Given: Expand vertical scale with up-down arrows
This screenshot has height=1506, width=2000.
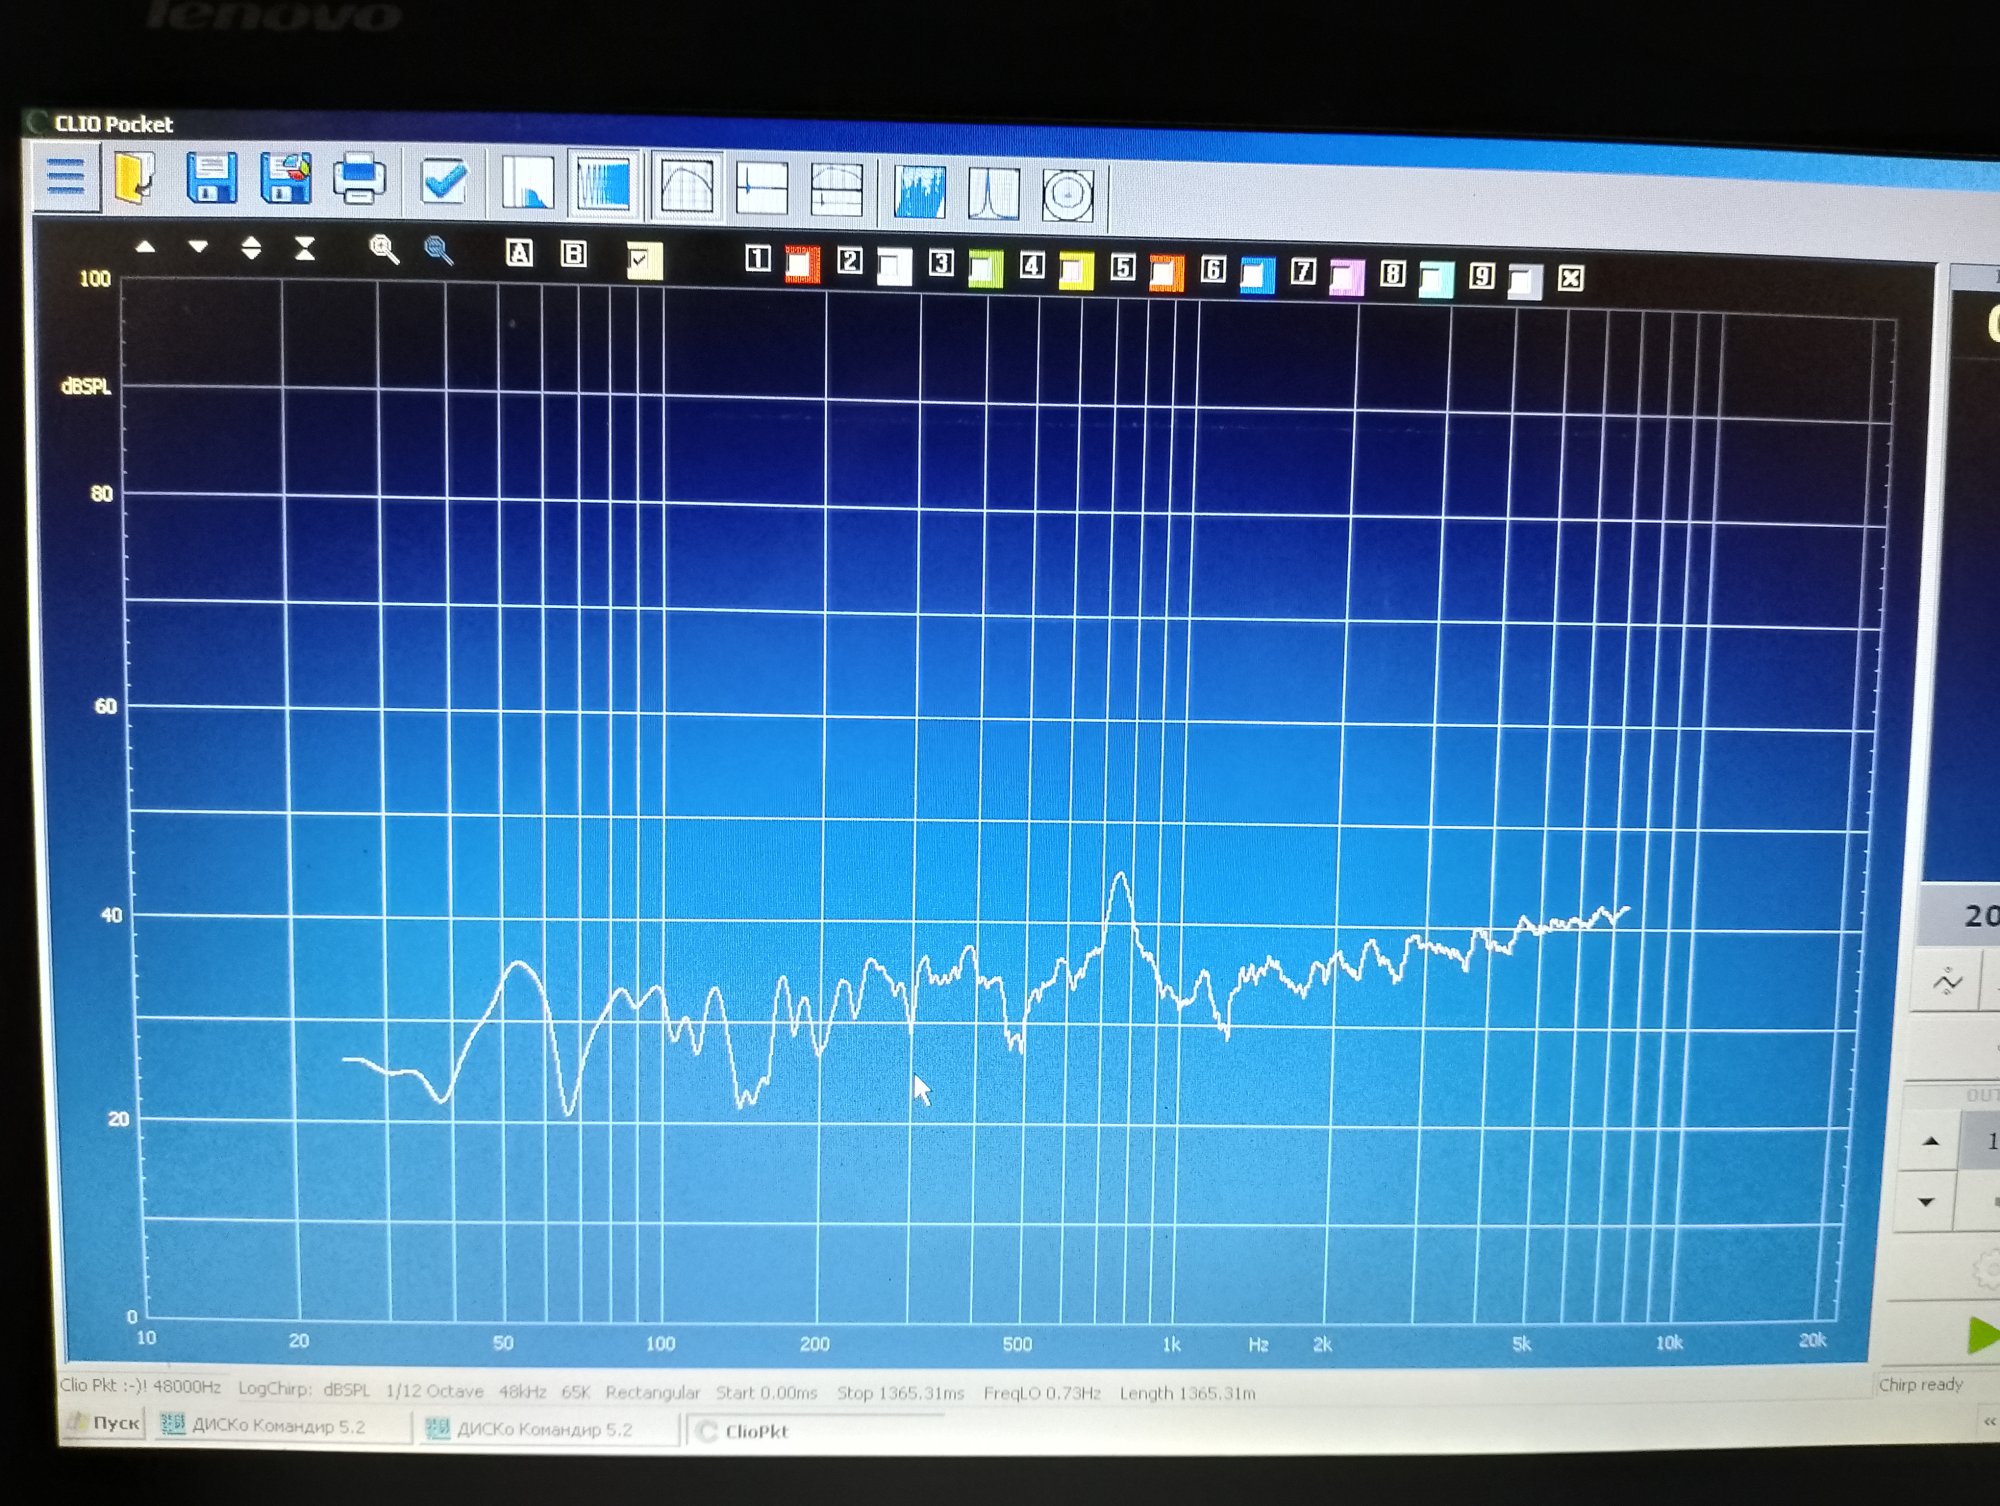Looking at the screenshot, I should pyautogui.click(x=251, y=247).
